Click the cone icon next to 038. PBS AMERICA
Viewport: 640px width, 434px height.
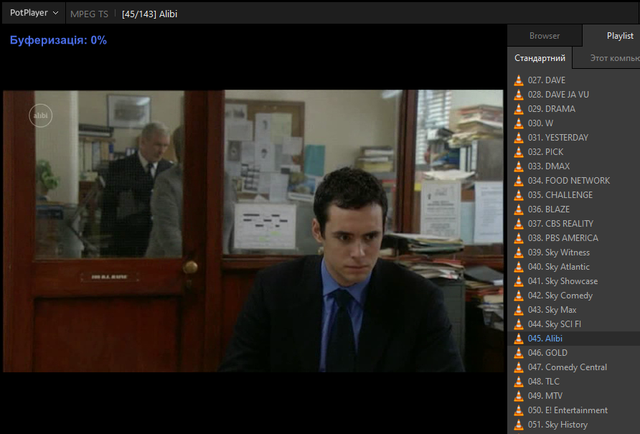pos(518,238)
